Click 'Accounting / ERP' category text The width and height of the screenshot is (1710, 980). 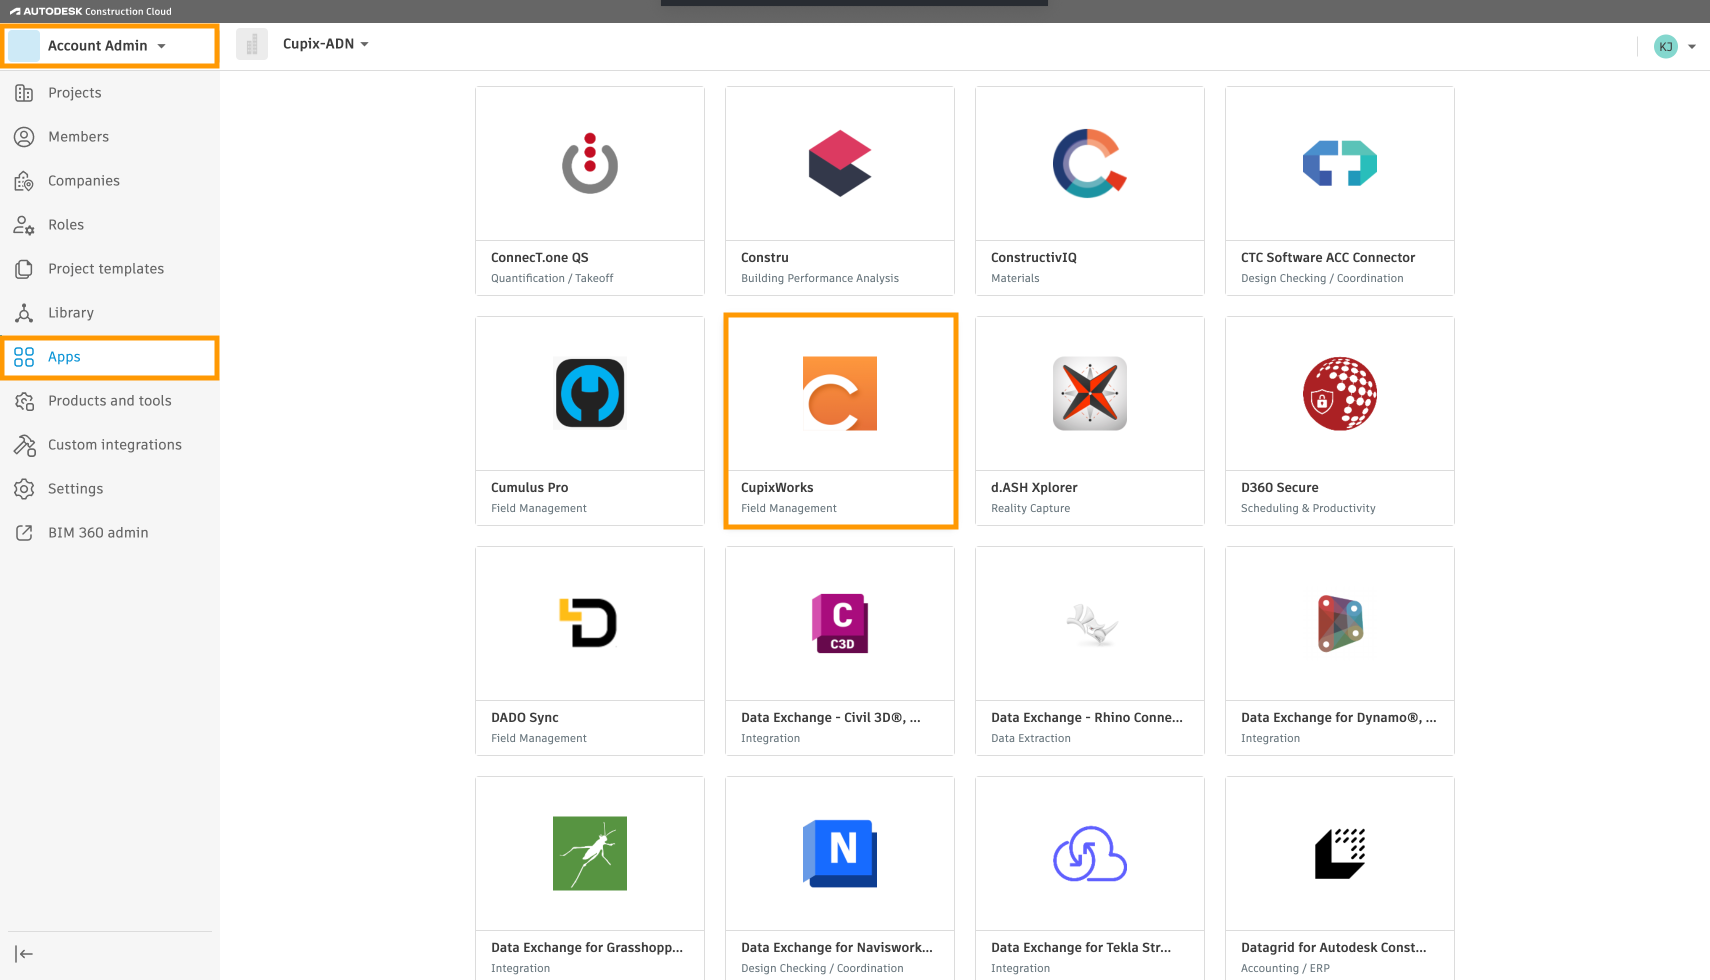click(1285, 969)
